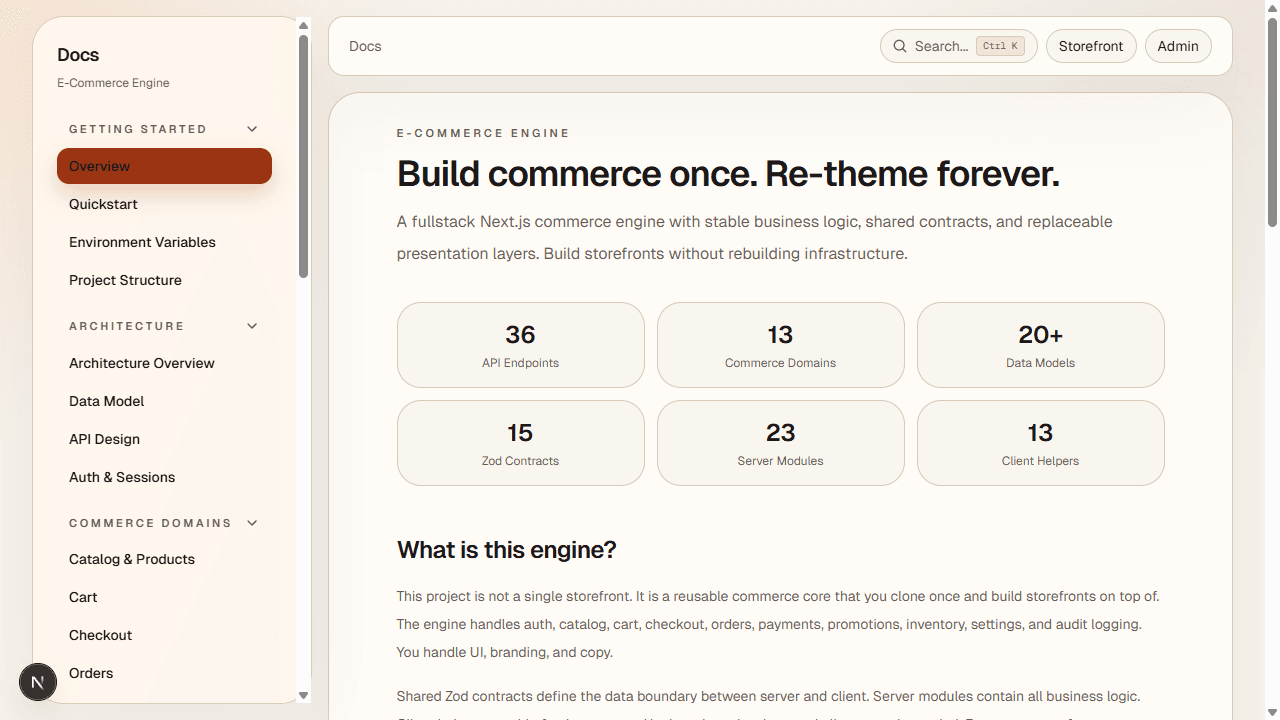Click the Admin button
1280x720 pixels.
pyautogui.click(x=1178, y=46)
